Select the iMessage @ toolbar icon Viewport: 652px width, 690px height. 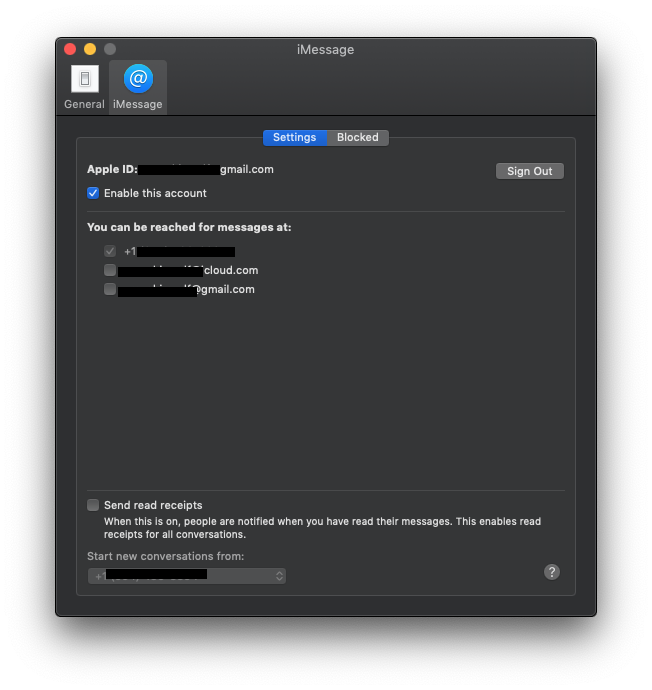tap(138, 87)
